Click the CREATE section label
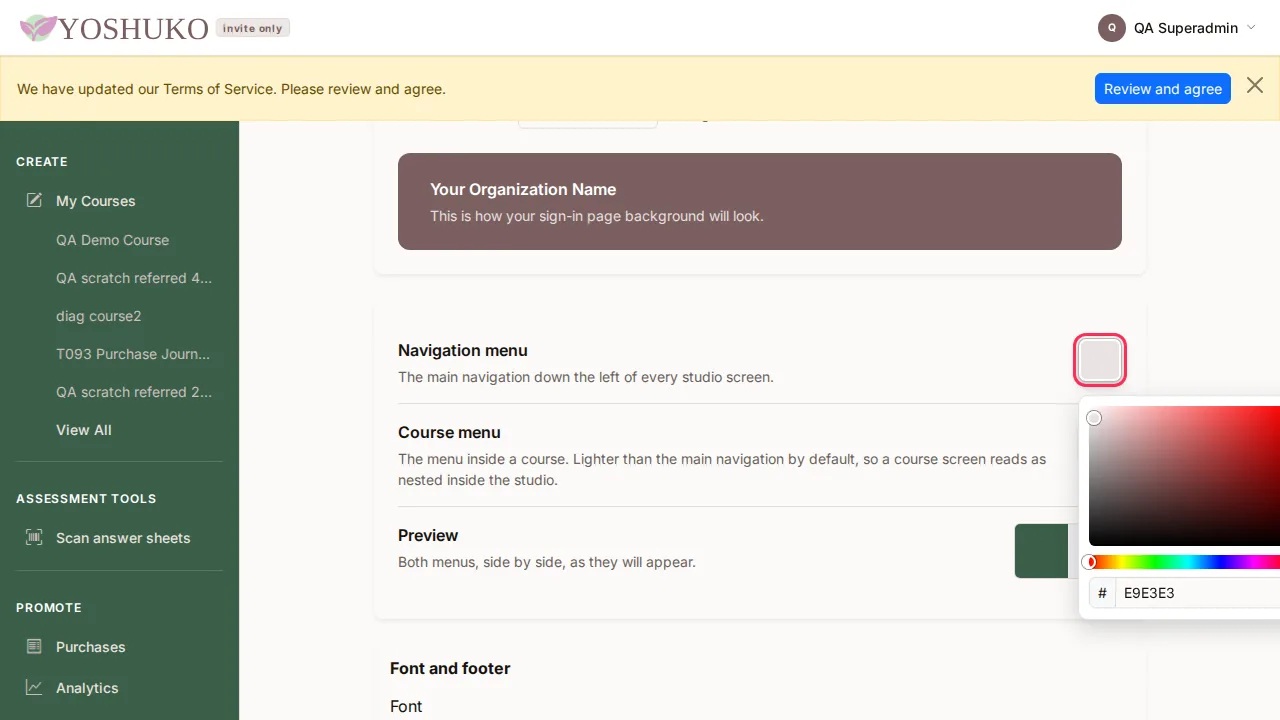This screenshot has width=1280, height=720. [42, 161]
